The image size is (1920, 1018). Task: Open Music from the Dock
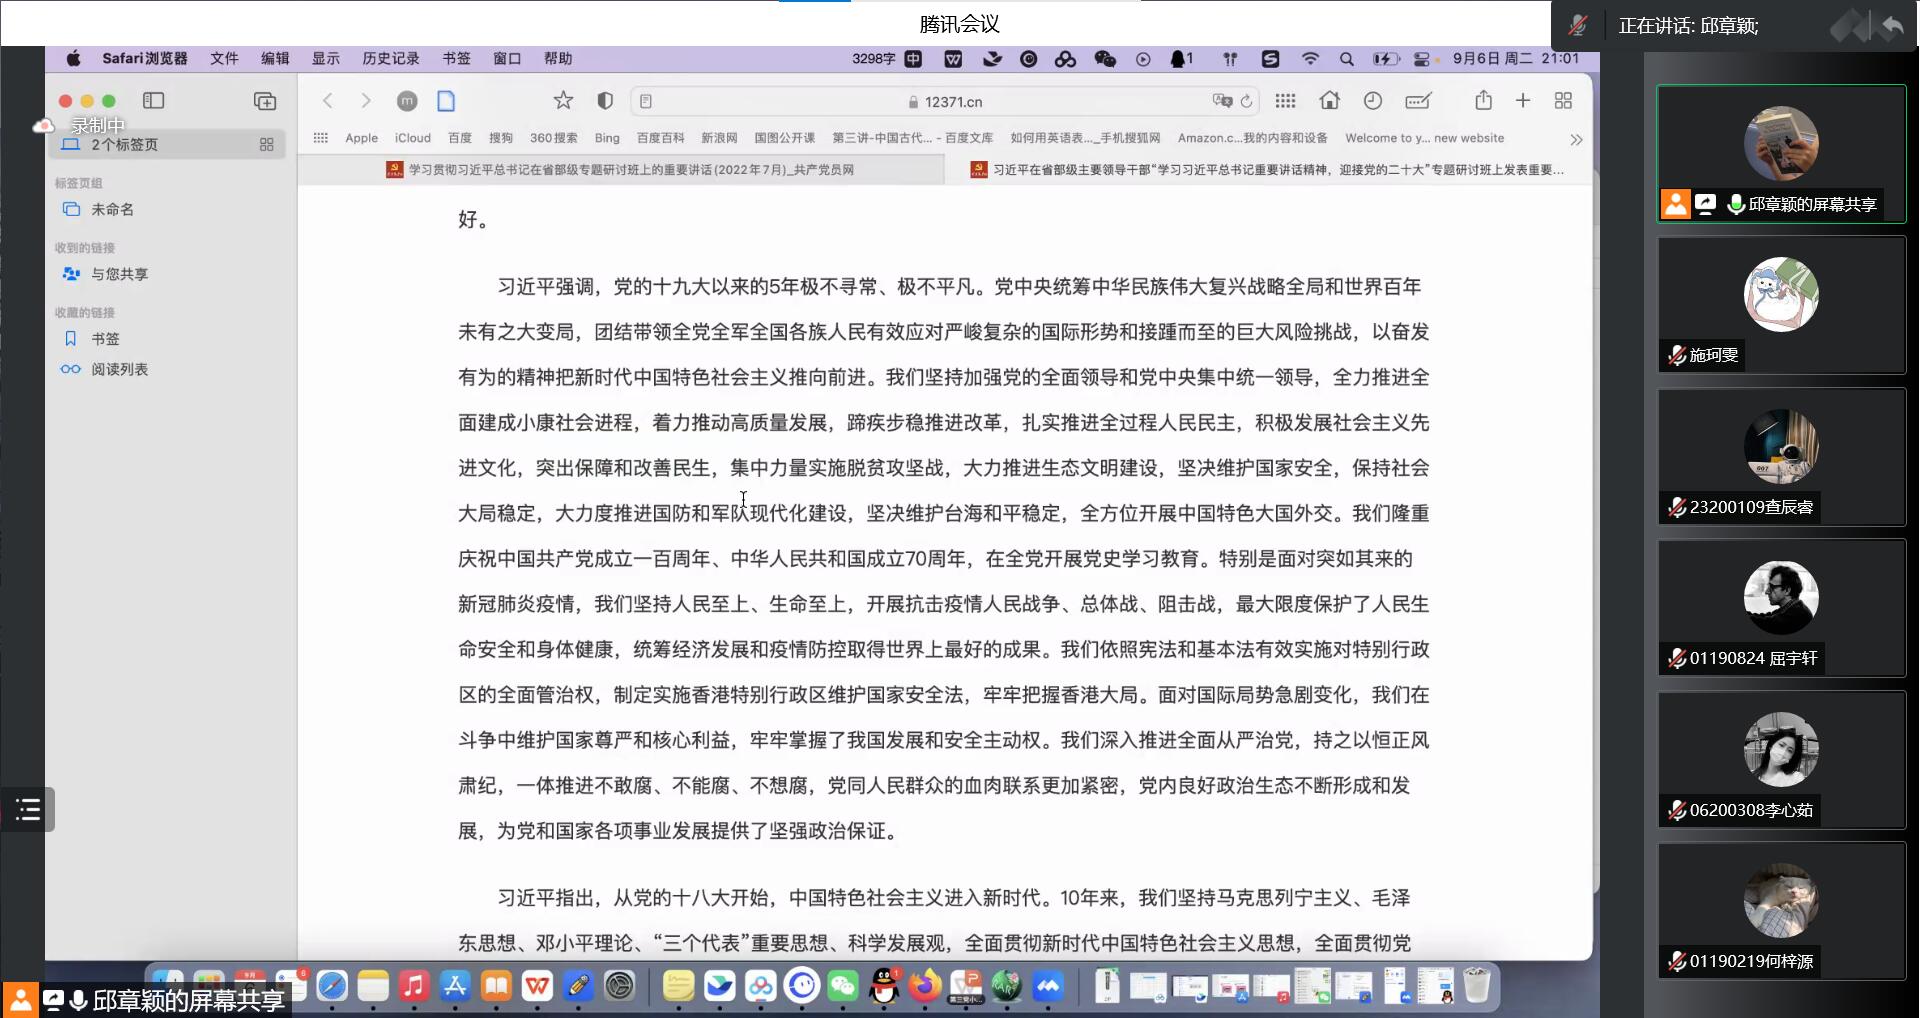point(414,987)
